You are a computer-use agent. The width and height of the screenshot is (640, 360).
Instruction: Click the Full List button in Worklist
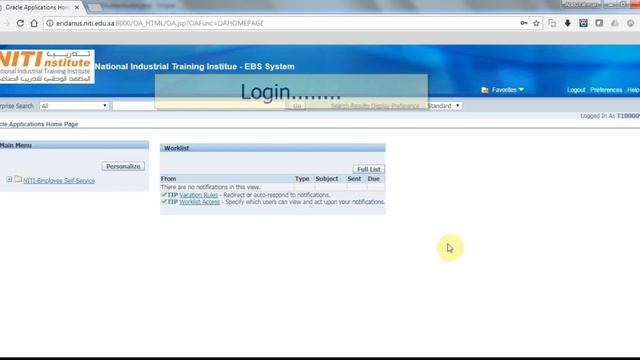369,169
